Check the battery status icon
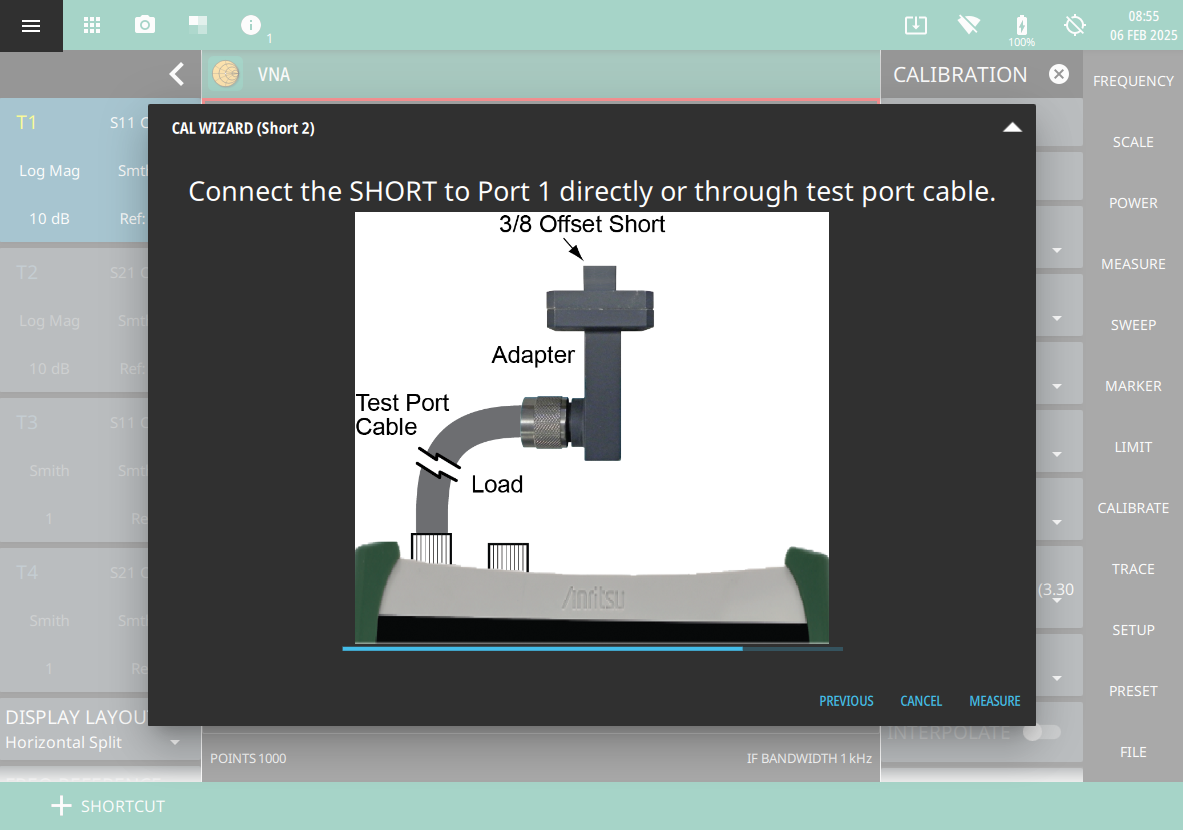 [x=1021, y=26]
